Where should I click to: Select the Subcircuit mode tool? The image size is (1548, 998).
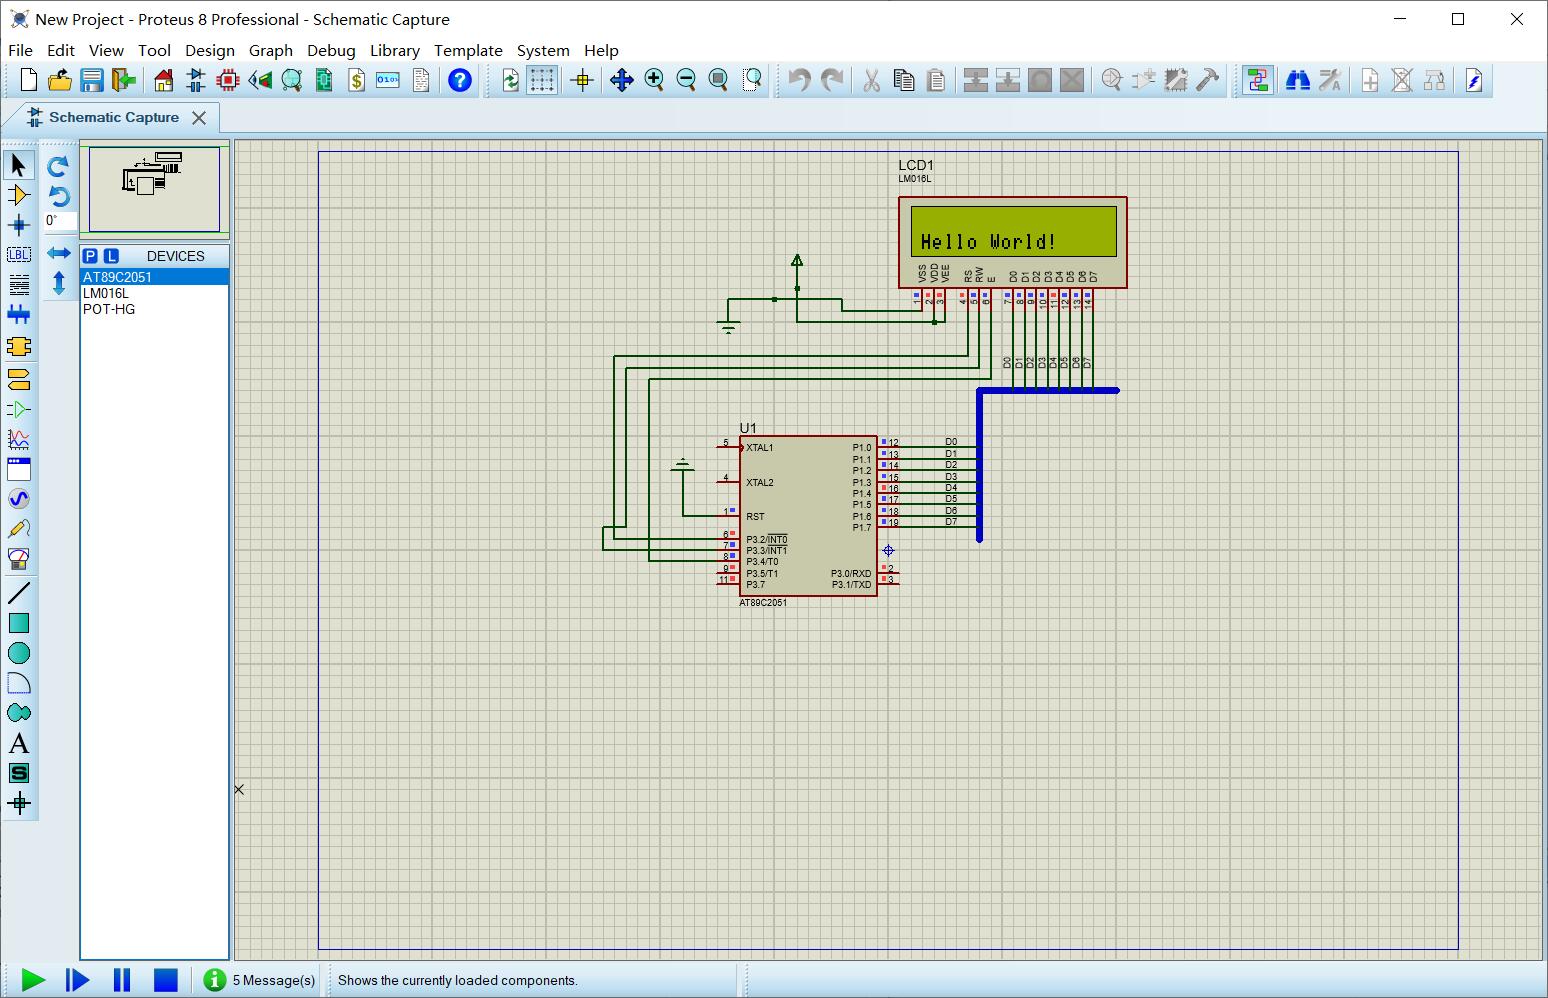19,346
